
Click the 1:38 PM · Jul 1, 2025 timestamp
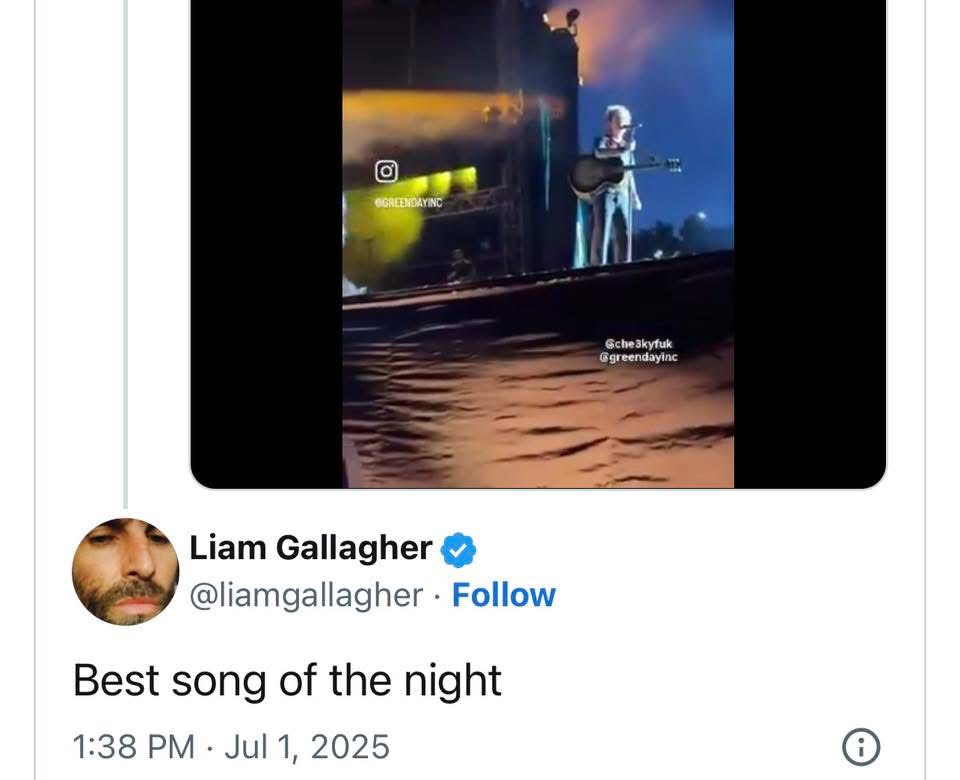coord(231,746)
